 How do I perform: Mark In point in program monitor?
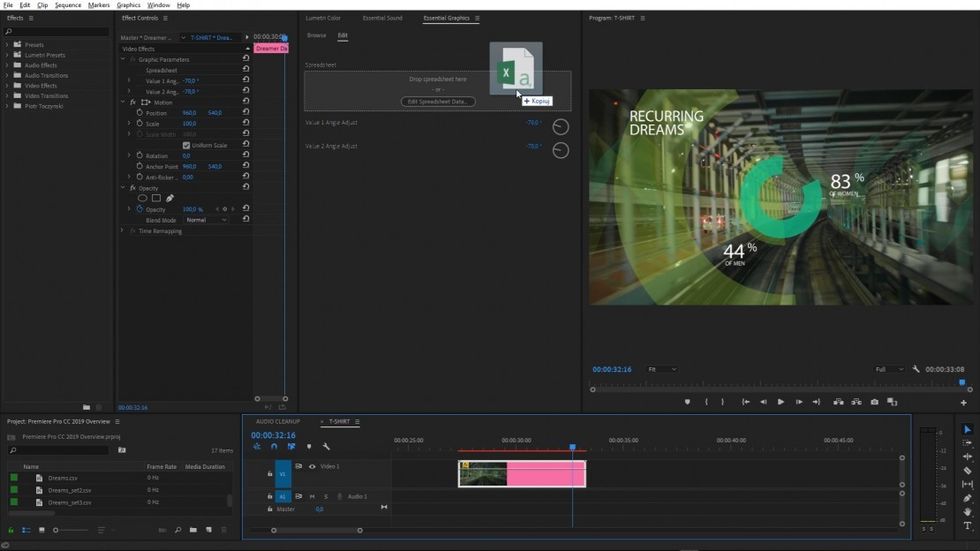[x=706, y=402]
